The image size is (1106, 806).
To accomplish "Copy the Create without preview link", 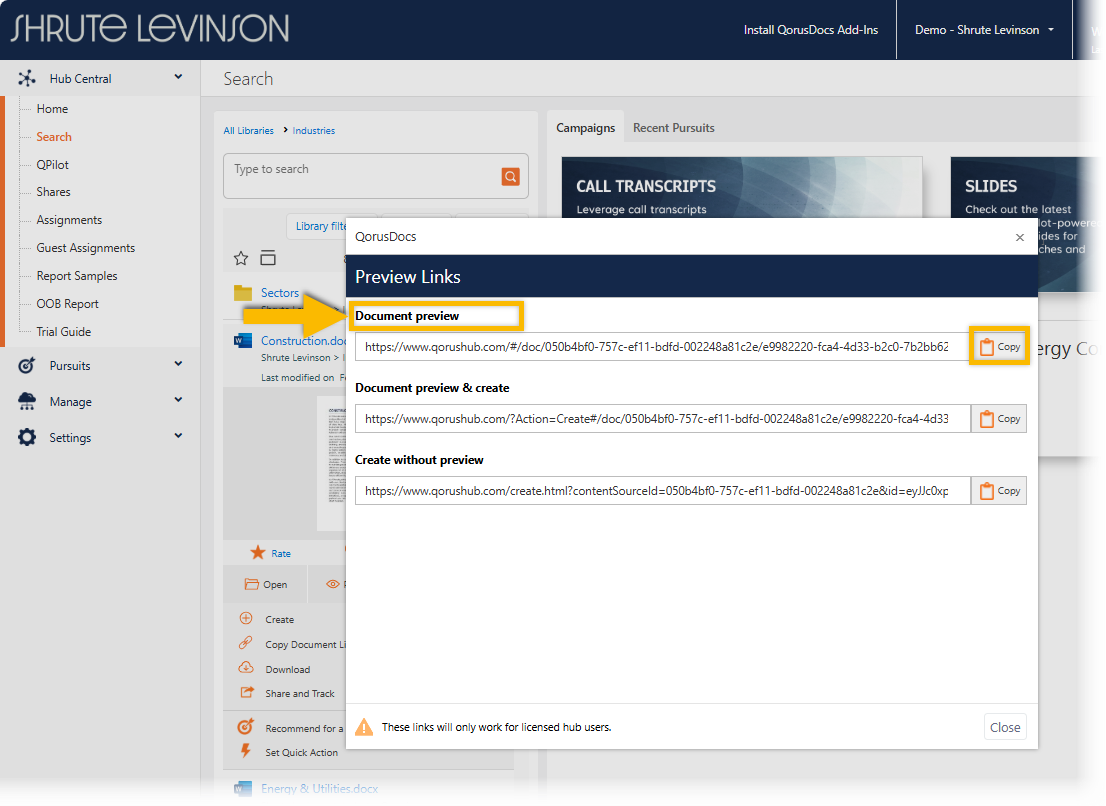I will coord(999,491).
